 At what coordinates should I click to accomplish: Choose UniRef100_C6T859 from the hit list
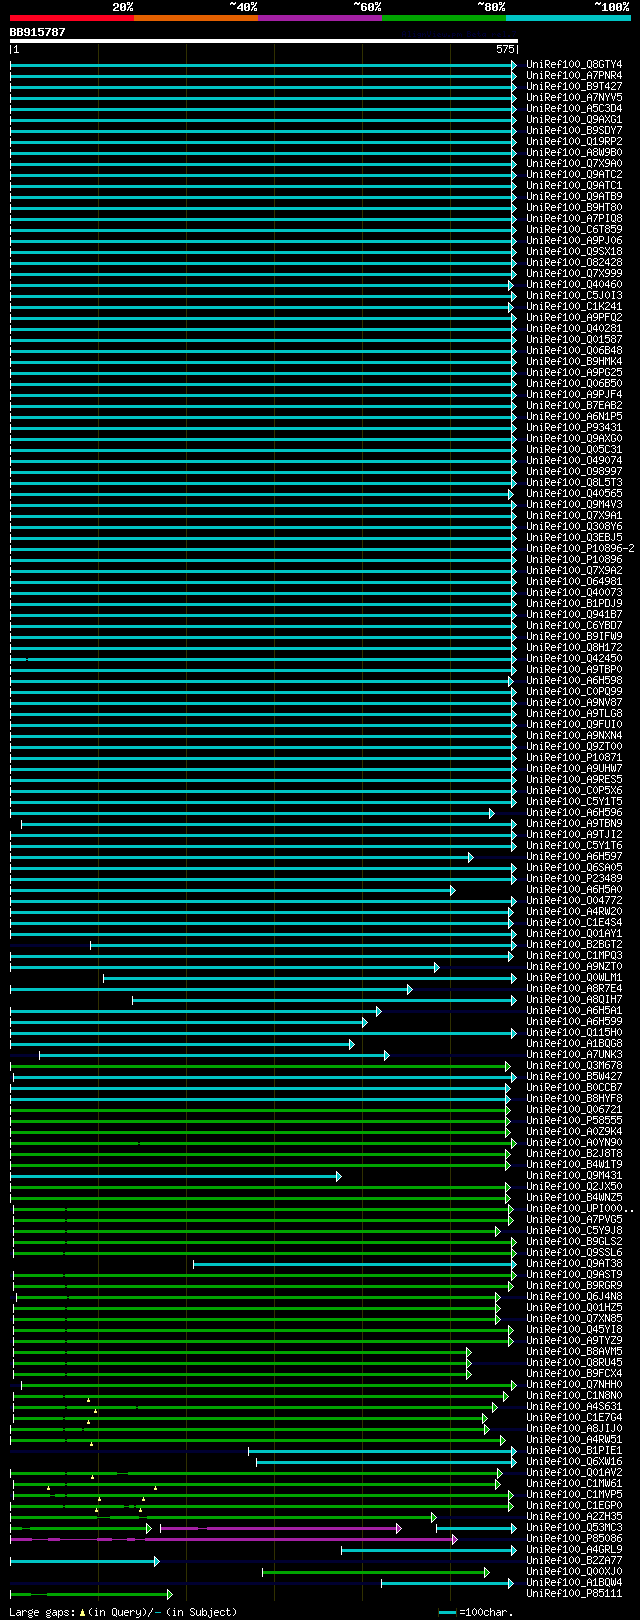[x=574, y=229]
